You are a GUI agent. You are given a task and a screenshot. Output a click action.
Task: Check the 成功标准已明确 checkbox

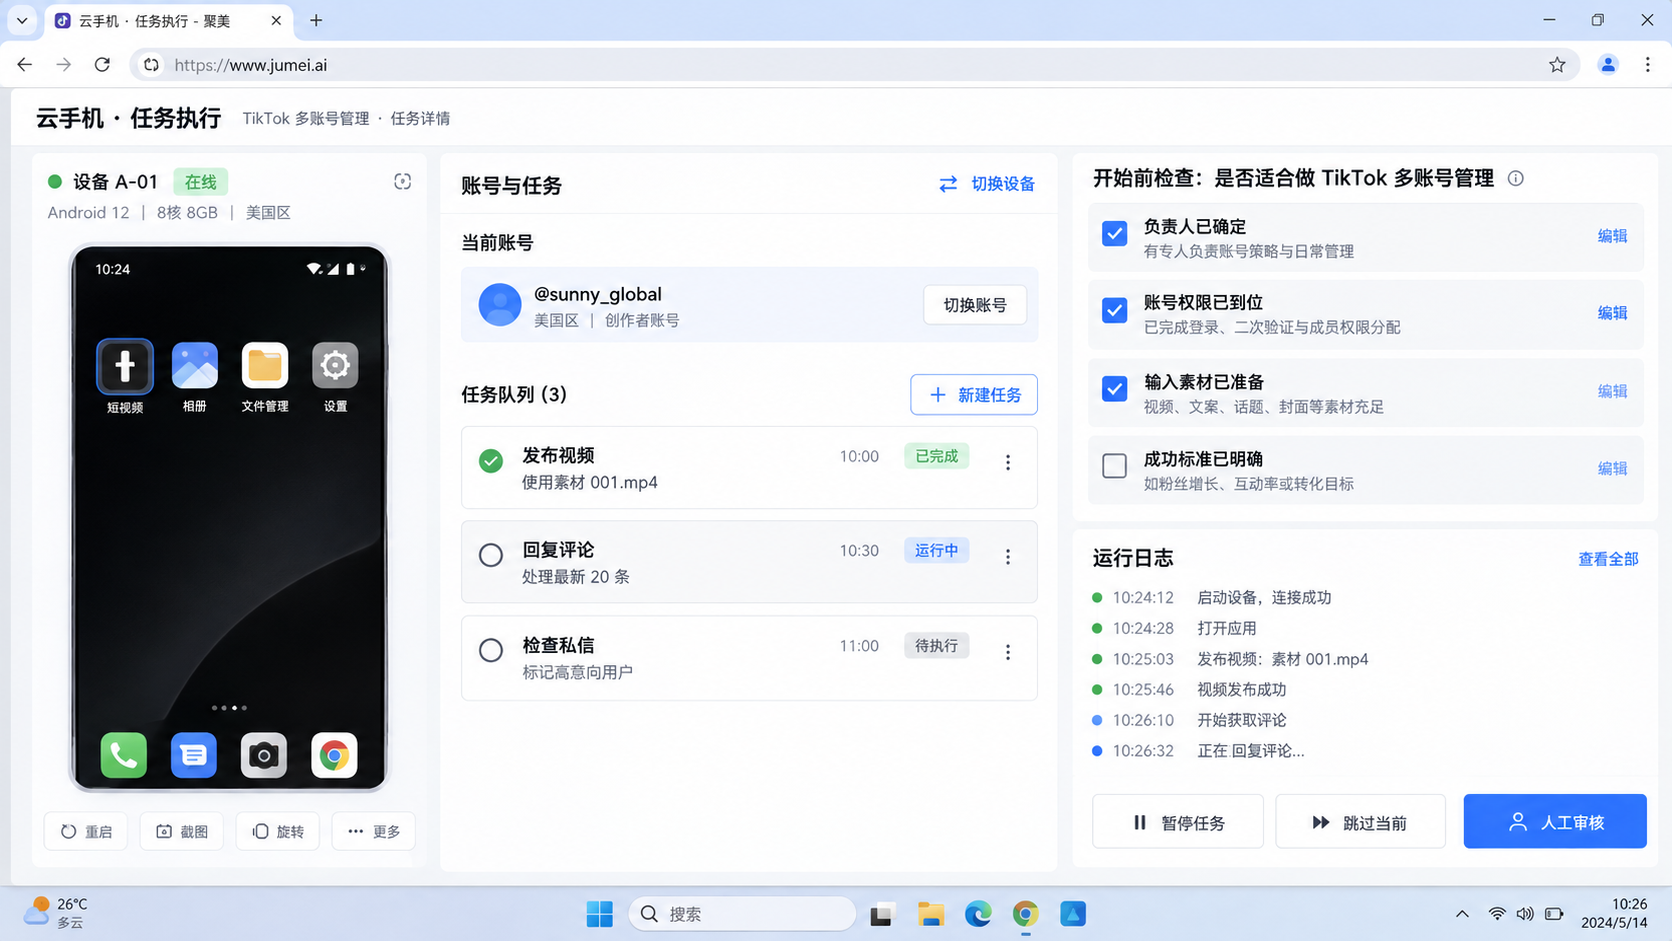1115,466
